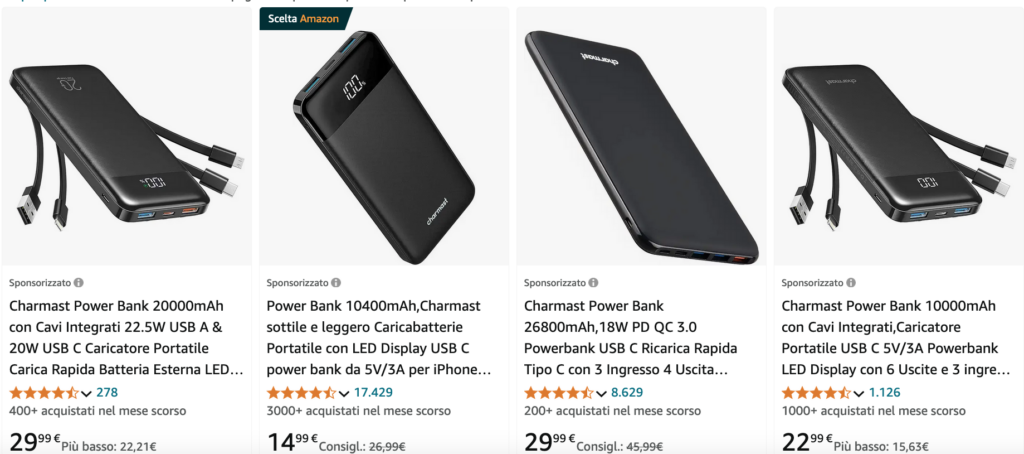Click info icon beside first Sponsorizzato label
The image size is (1024, 454).
79,283
